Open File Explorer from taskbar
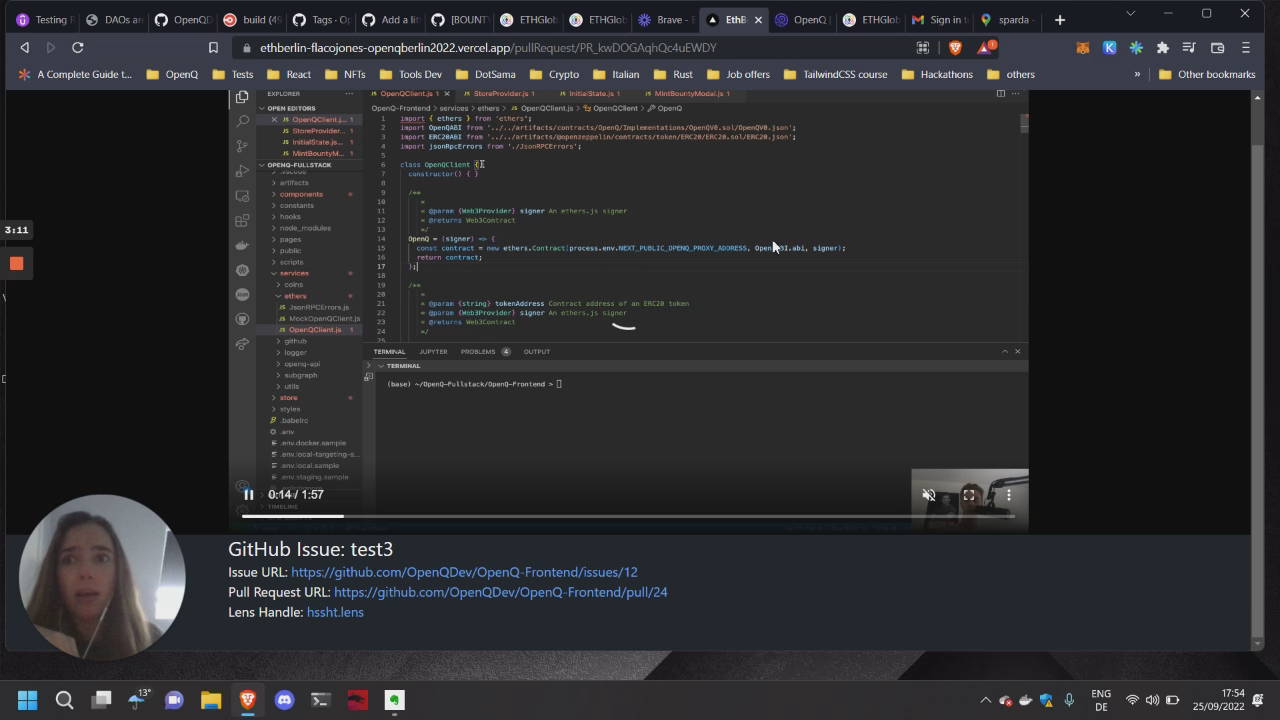This screenshot has width=1280, height=720. tap(211, 700)
